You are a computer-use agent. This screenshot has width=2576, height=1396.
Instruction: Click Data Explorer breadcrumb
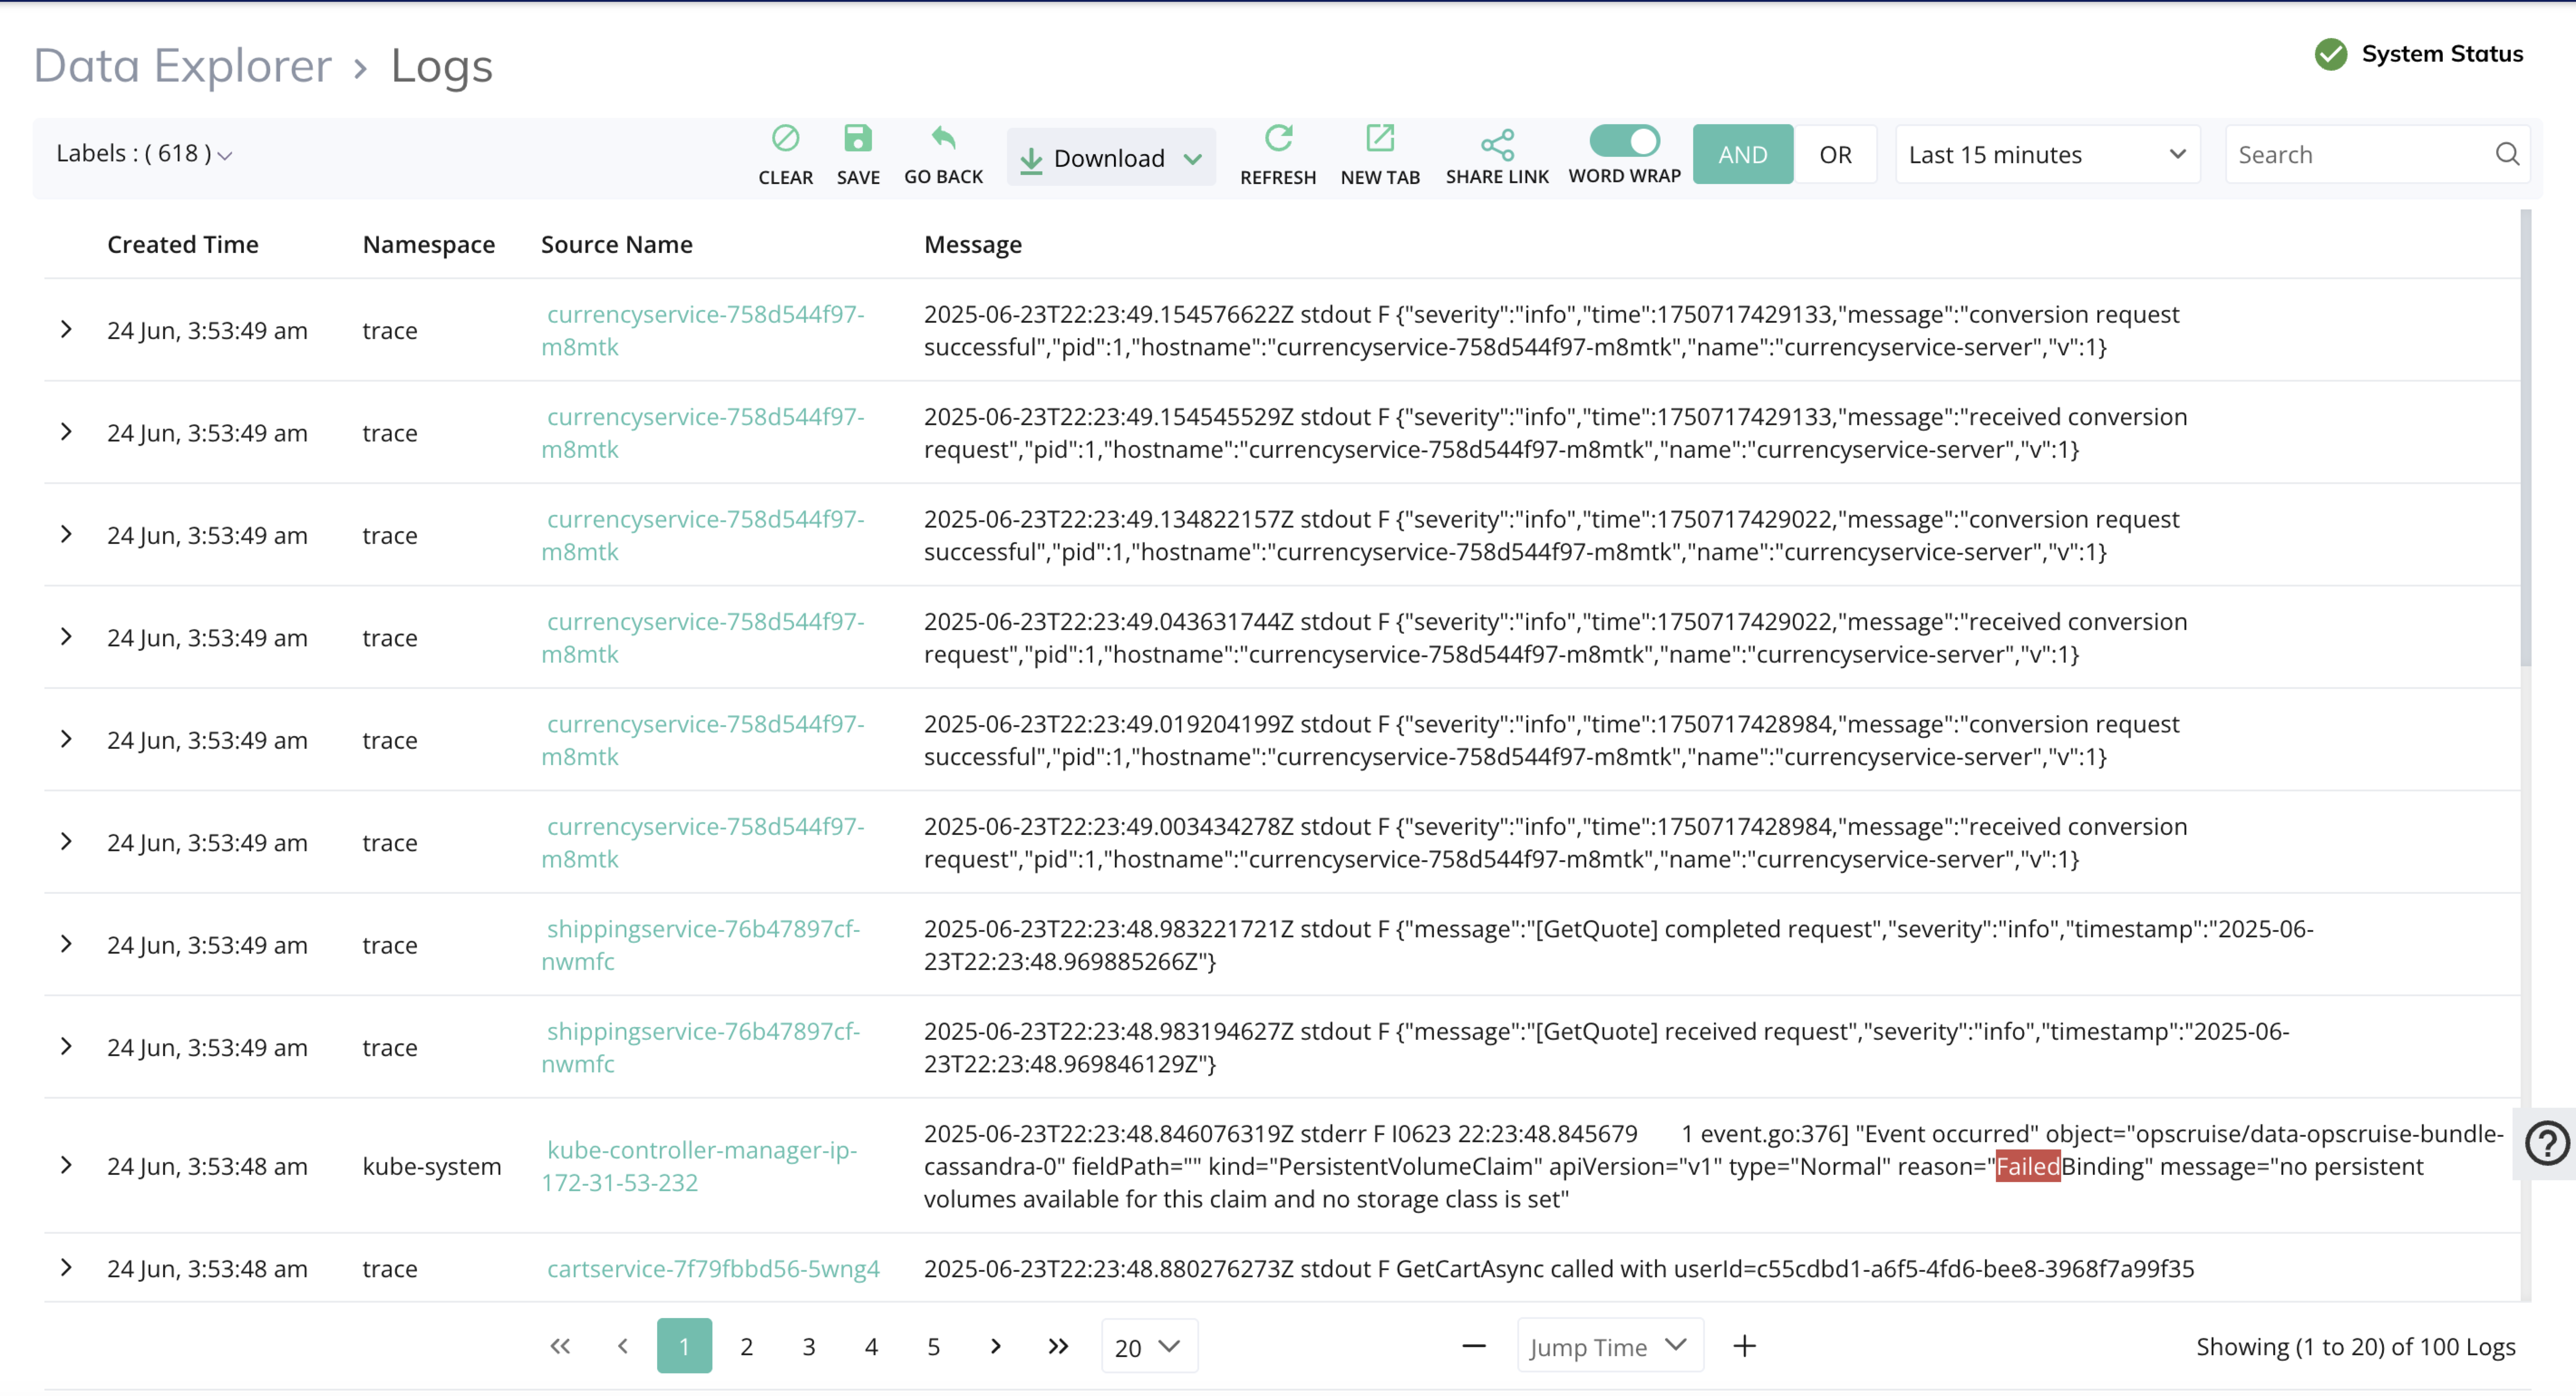tap(183, 66)
